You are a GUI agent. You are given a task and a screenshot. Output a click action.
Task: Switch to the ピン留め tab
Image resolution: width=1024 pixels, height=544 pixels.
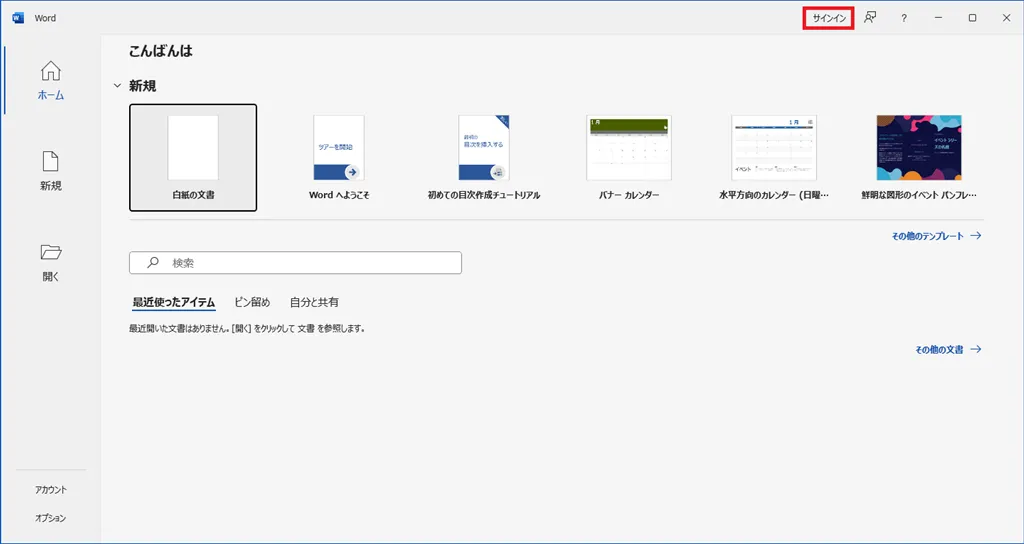[x=252, y=302]
